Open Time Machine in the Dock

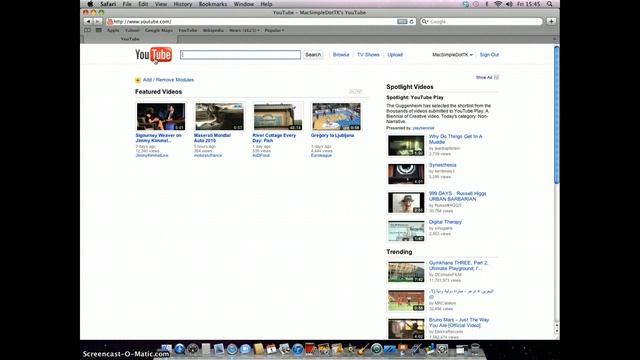[x=376, y=349]
